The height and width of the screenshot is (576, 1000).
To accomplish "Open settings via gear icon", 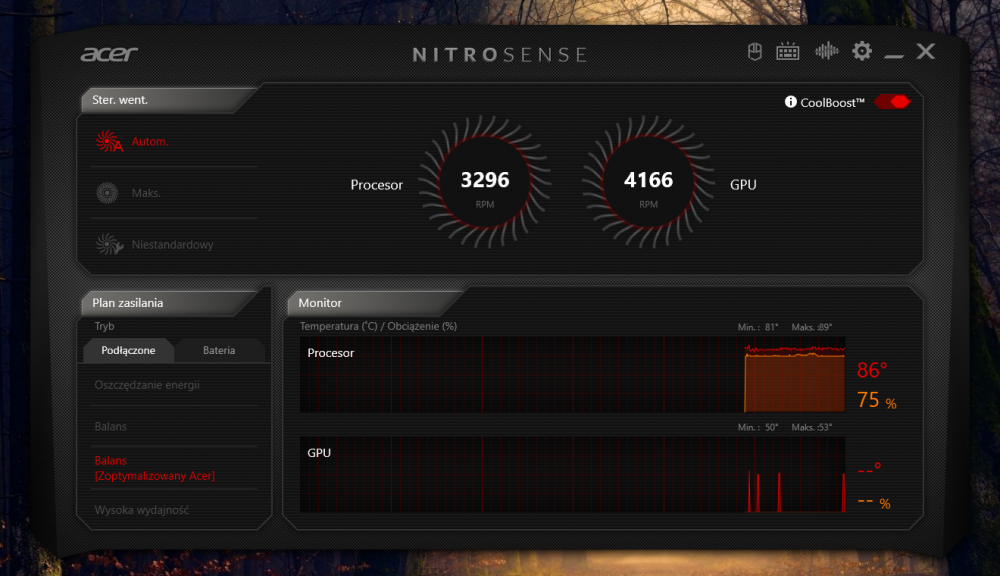I will pos(861,51).
